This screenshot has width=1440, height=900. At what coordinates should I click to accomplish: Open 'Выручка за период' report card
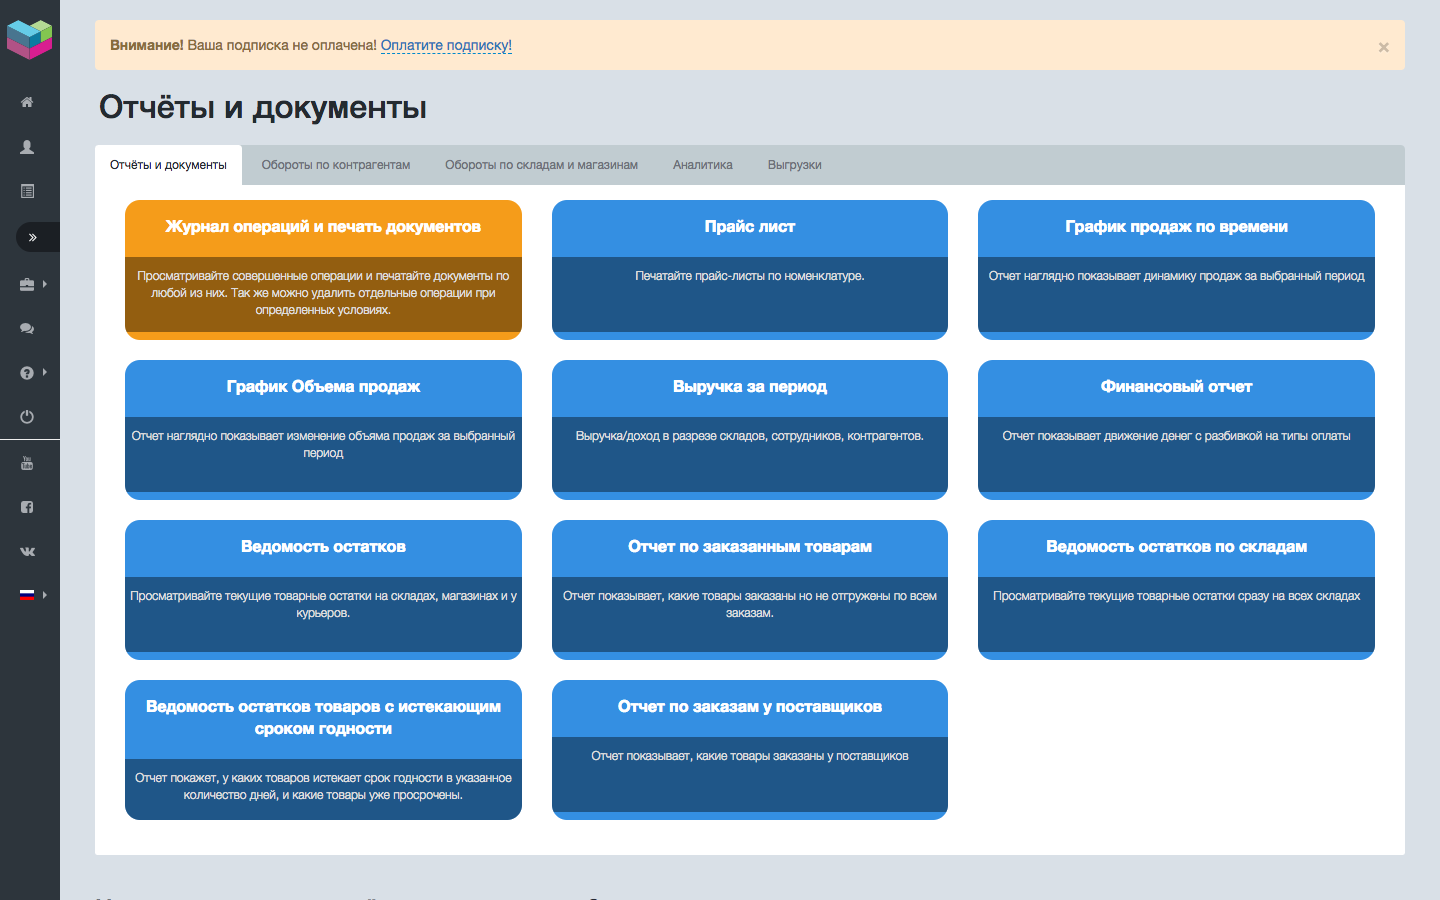click(x=750, y=430)
